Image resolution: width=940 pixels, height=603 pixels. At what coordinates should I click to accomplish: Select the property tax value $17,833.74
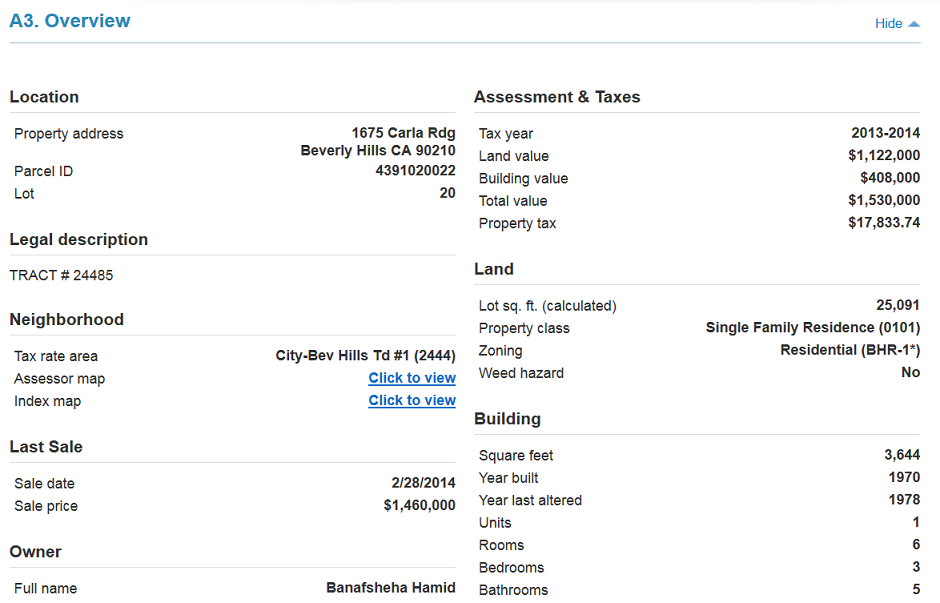click(885, 222)
